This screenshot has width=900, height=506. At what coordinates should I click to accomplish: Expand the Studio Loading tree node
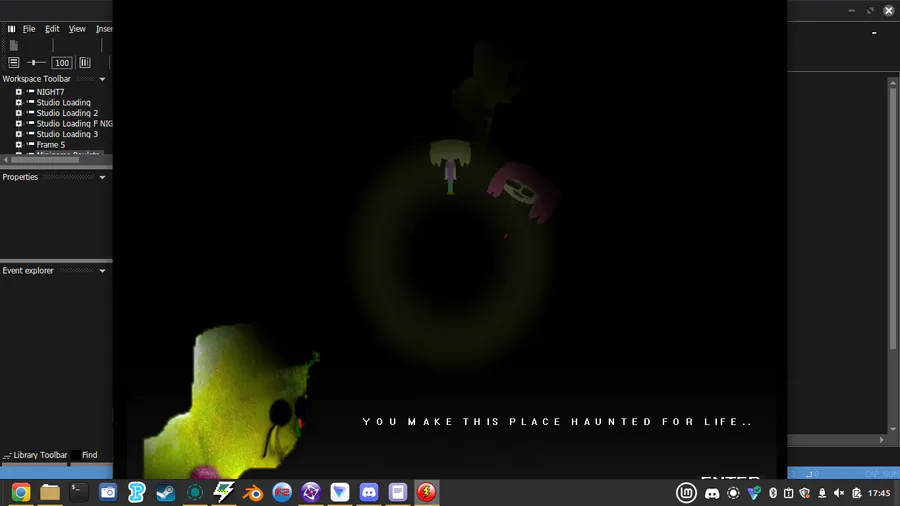(18, 102)
